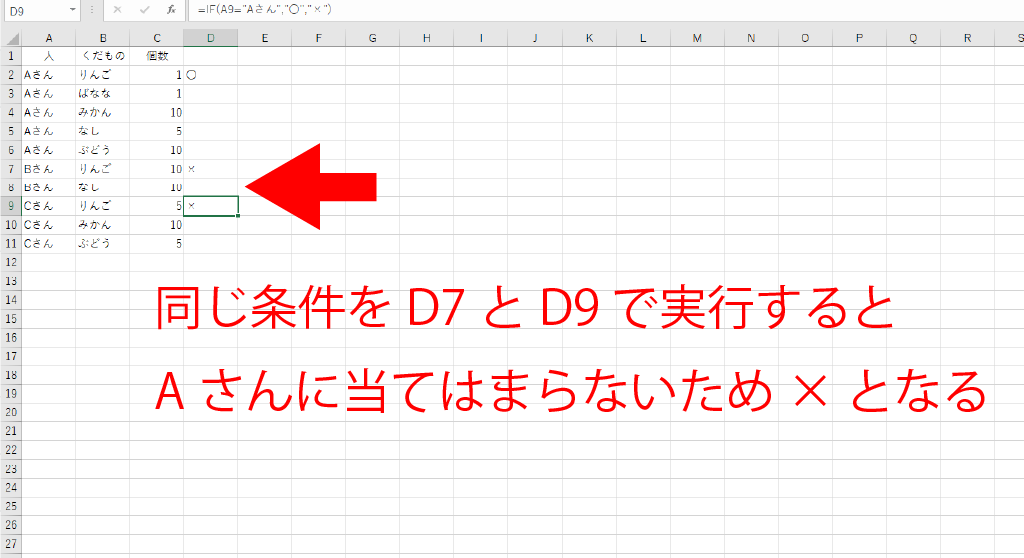Click cell D7 containing the × mark

[x=211, y=169]
